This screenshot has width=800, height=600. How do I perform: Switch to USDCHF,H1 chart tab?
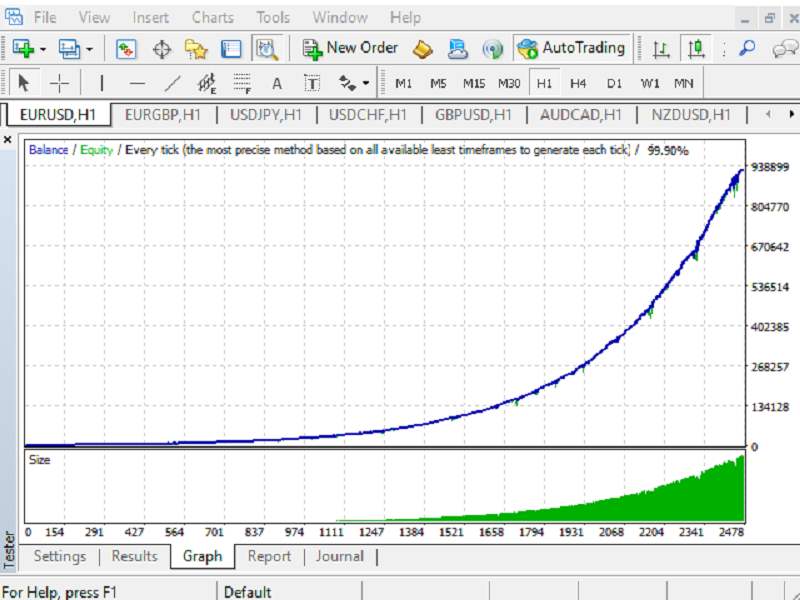pos(368,115)
